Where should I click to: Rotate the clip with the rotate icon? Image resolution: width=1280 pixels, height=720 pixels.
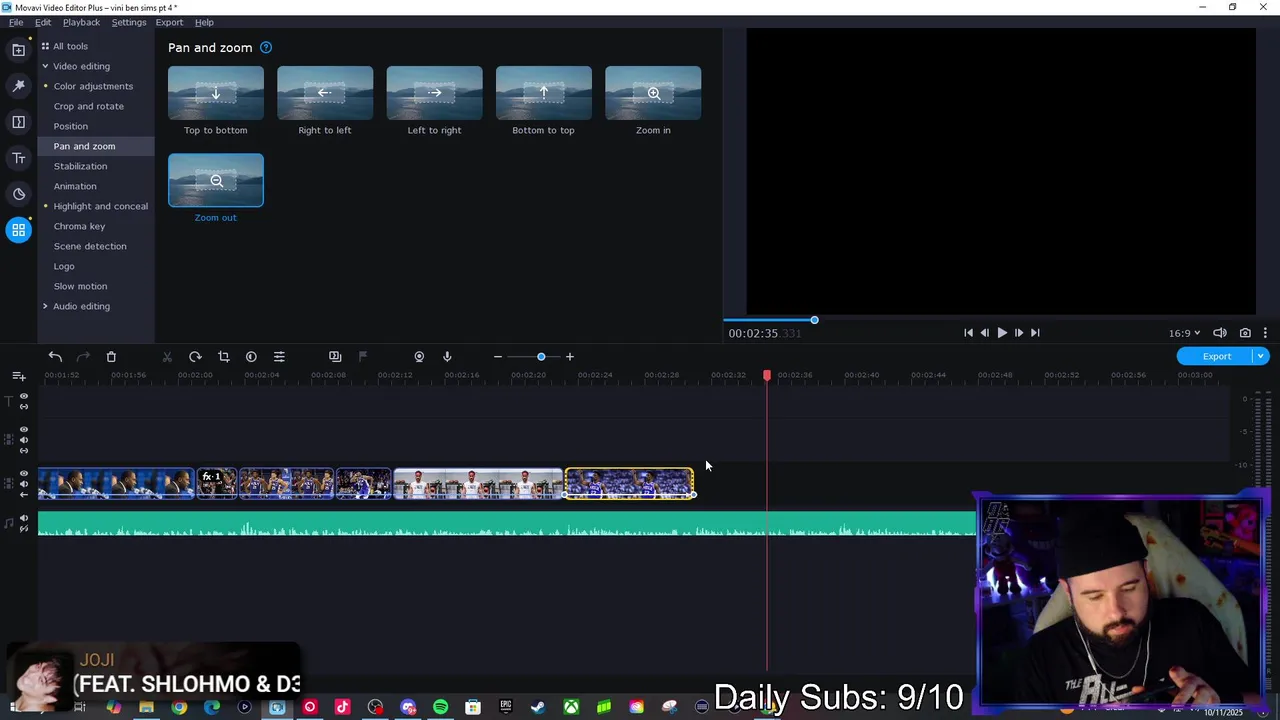point(195,357)
